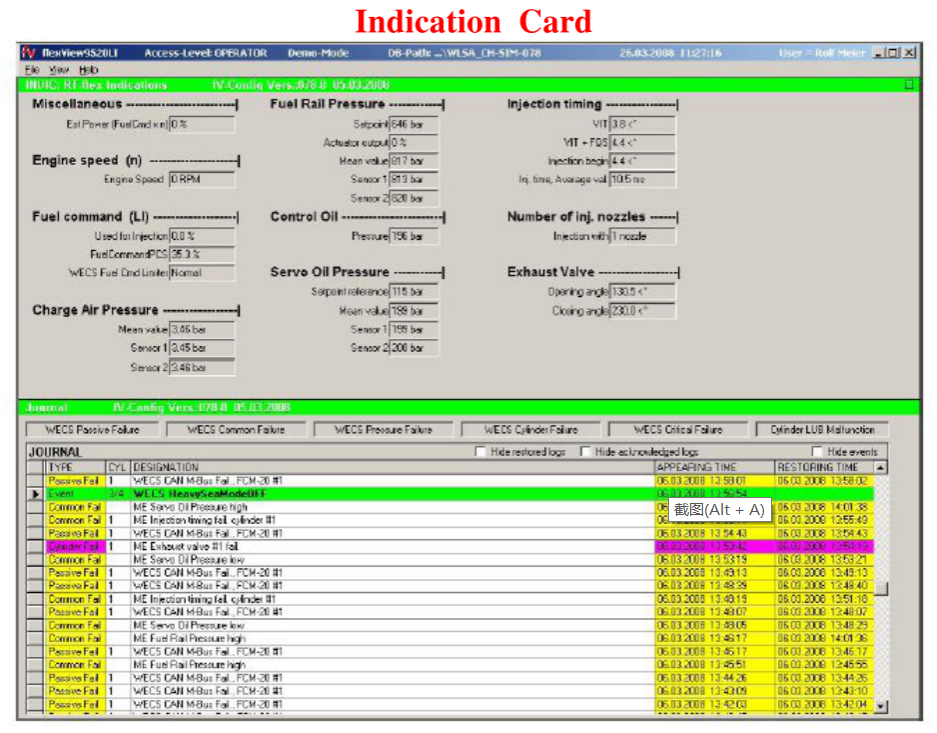Image resolution: width=937 pixels, height=733 pixels.
Task: Click the TYPE column header
Action: pyautogui.click(x=75, y=467)
